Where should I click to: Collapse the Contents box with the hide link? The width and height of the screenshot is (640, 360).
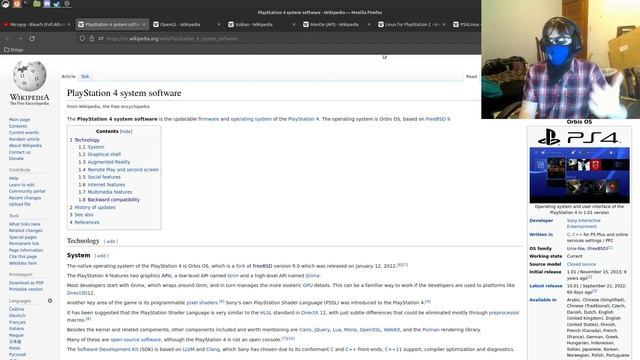click(126, 131)
